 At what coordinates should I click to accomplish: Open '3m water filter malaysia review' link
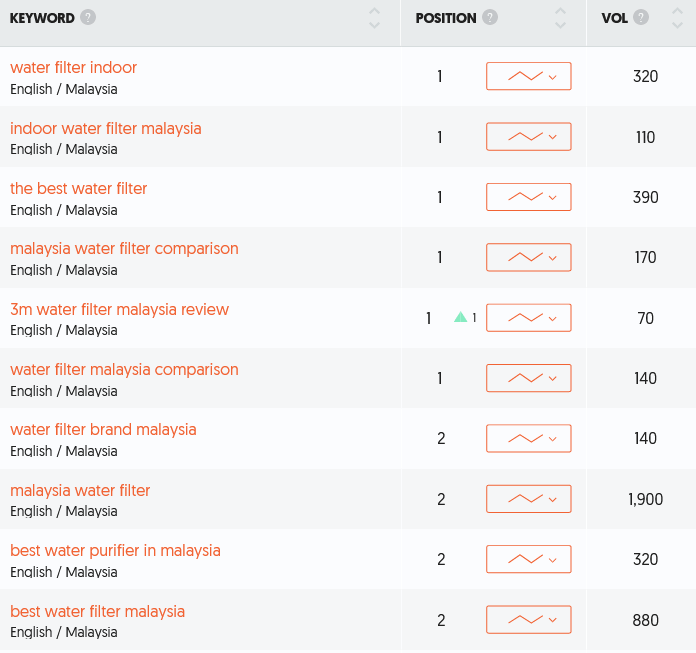click(x=119, y=309)
